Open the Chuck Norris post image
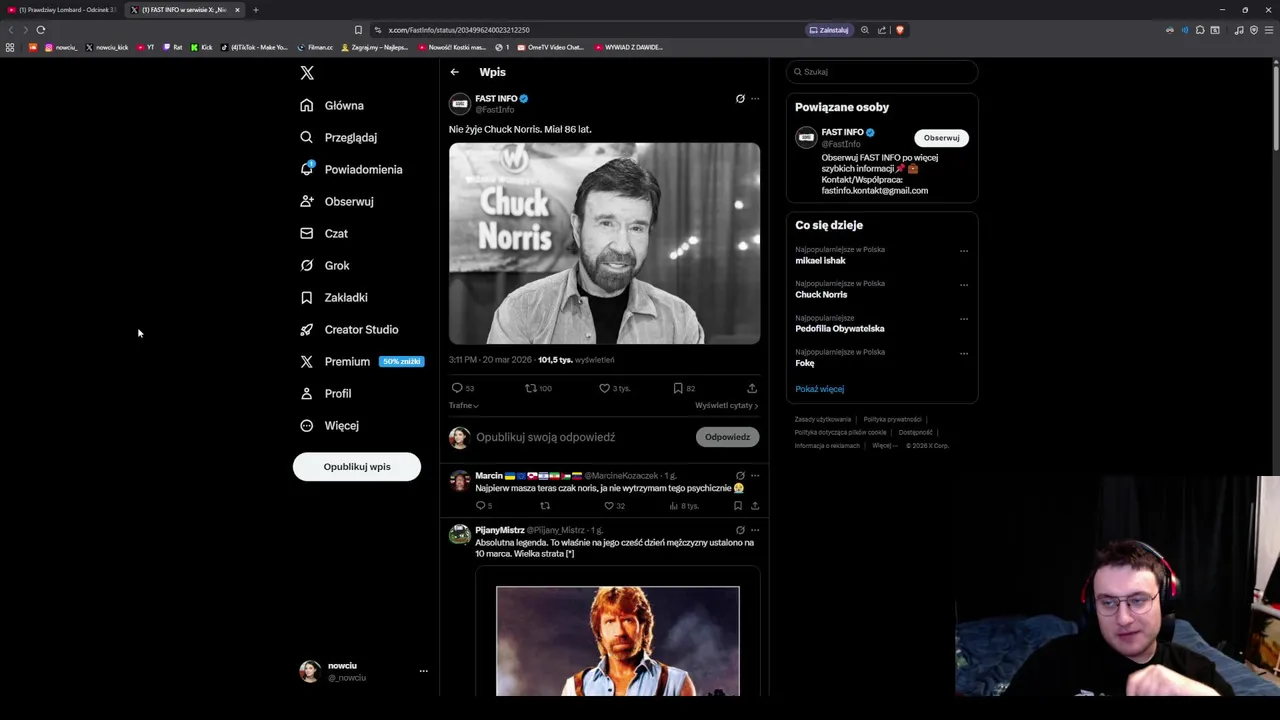Viewport: 1280px width, 720px height. pyautogui.click(x=604, y=243)
